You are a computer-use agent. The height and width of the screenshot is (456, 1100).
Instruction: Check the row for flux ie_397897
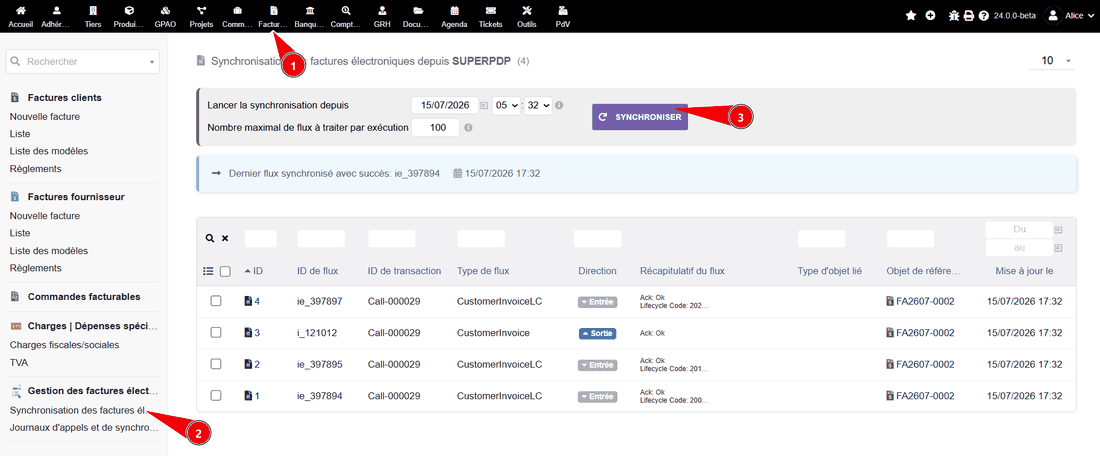(x=216, y=301)
